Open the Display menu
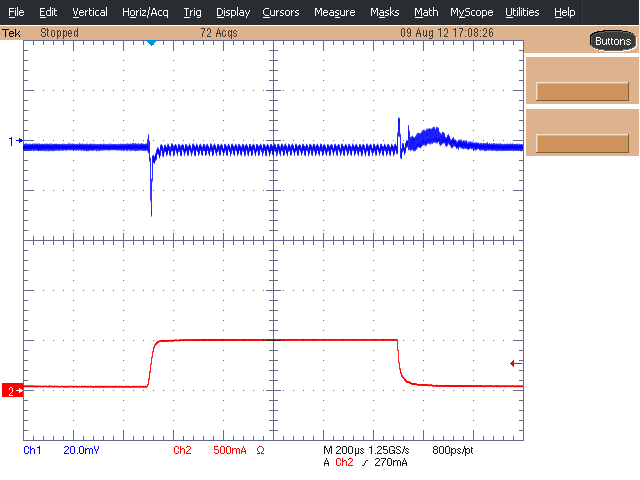The image size is (640, 480). (x=233, y=12)
